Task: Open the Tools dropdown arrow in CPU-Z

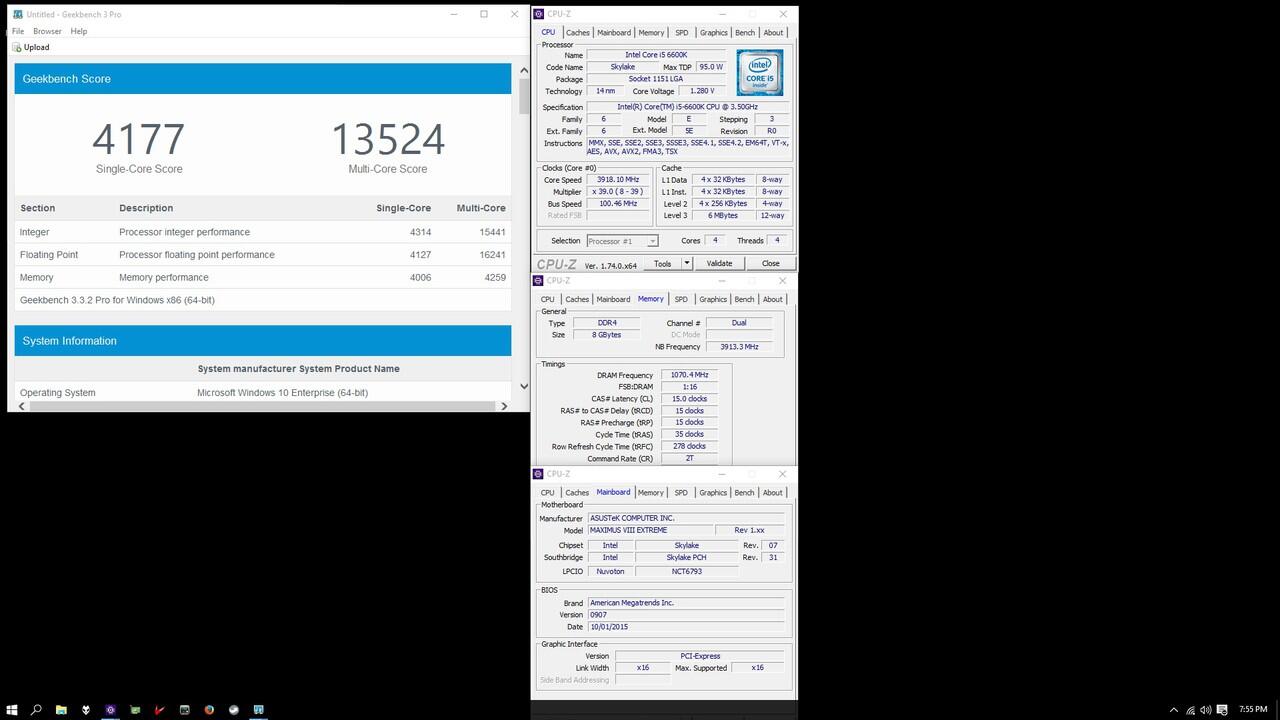Action: (687, 263)
